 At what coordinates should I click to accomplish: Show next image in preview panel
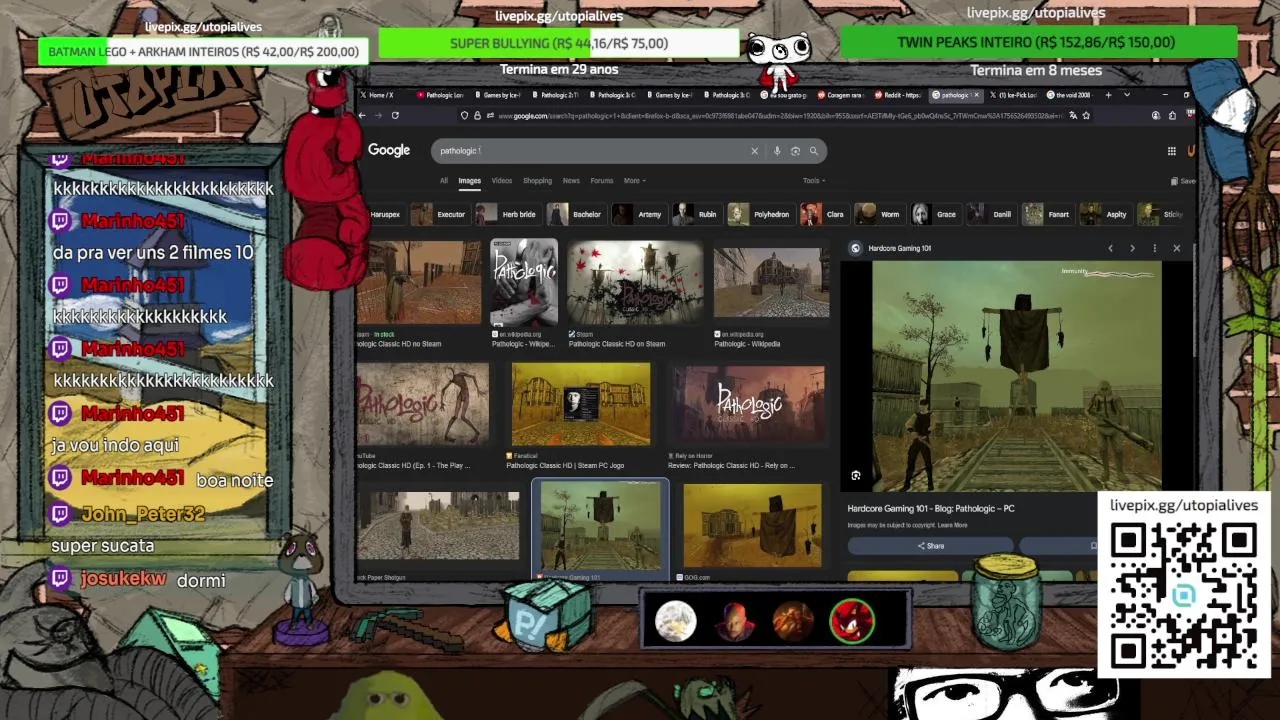pos(1132,248)
